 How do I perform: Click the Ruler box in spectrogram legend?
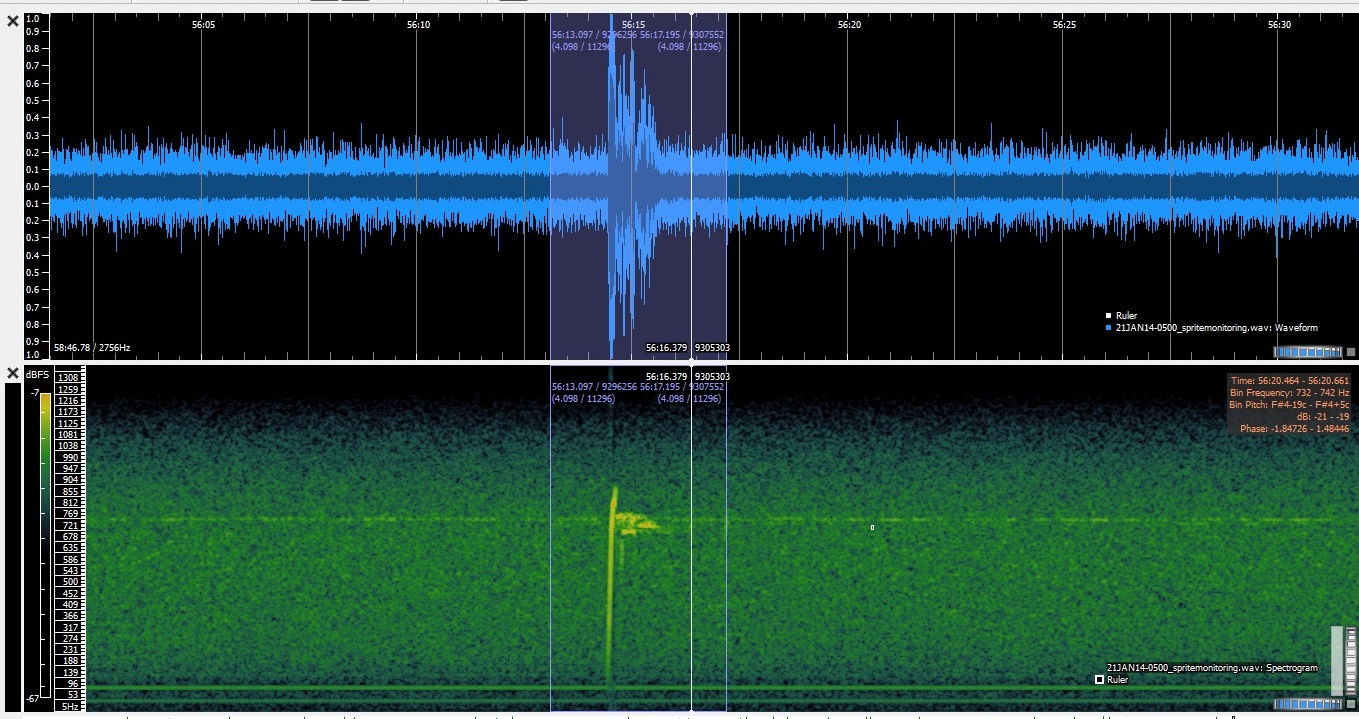coord(1100,680)
